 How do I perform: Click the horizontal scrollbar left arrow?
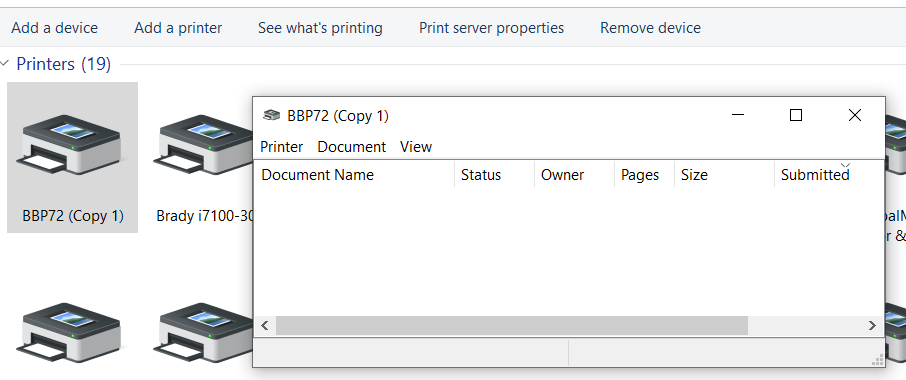tap(265, 326)
